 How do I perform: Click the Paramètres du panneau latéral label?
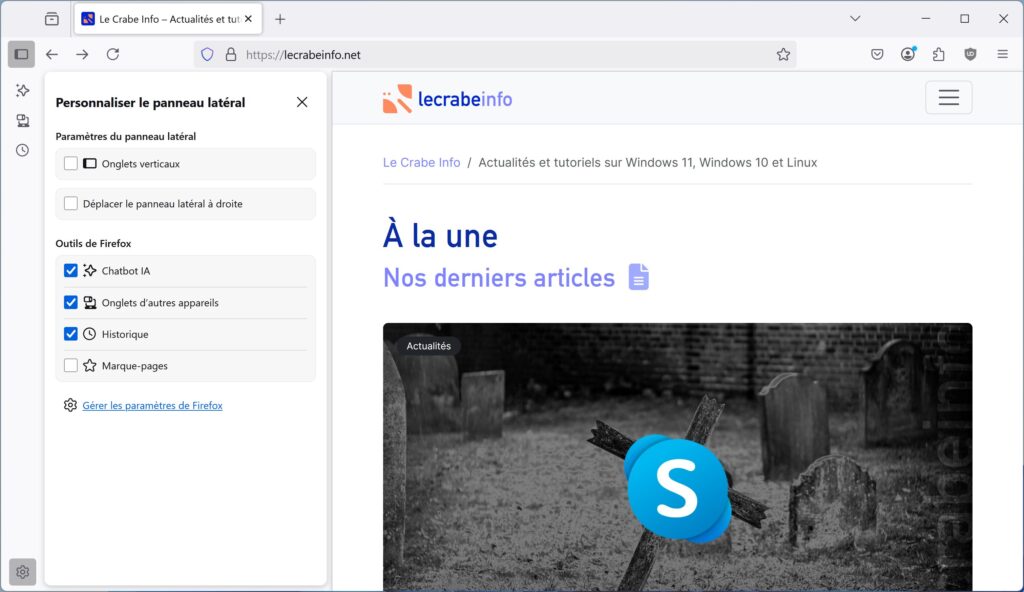(x=125, y=136)
